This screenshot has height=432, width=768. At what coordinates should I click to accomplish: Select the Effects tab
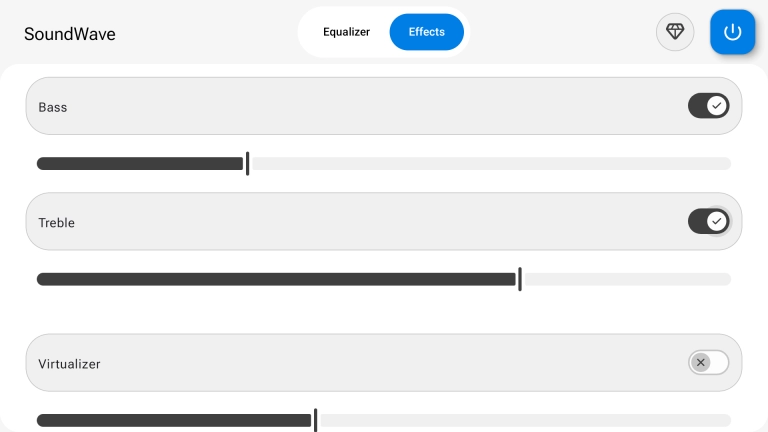click(x=427, y=32)
